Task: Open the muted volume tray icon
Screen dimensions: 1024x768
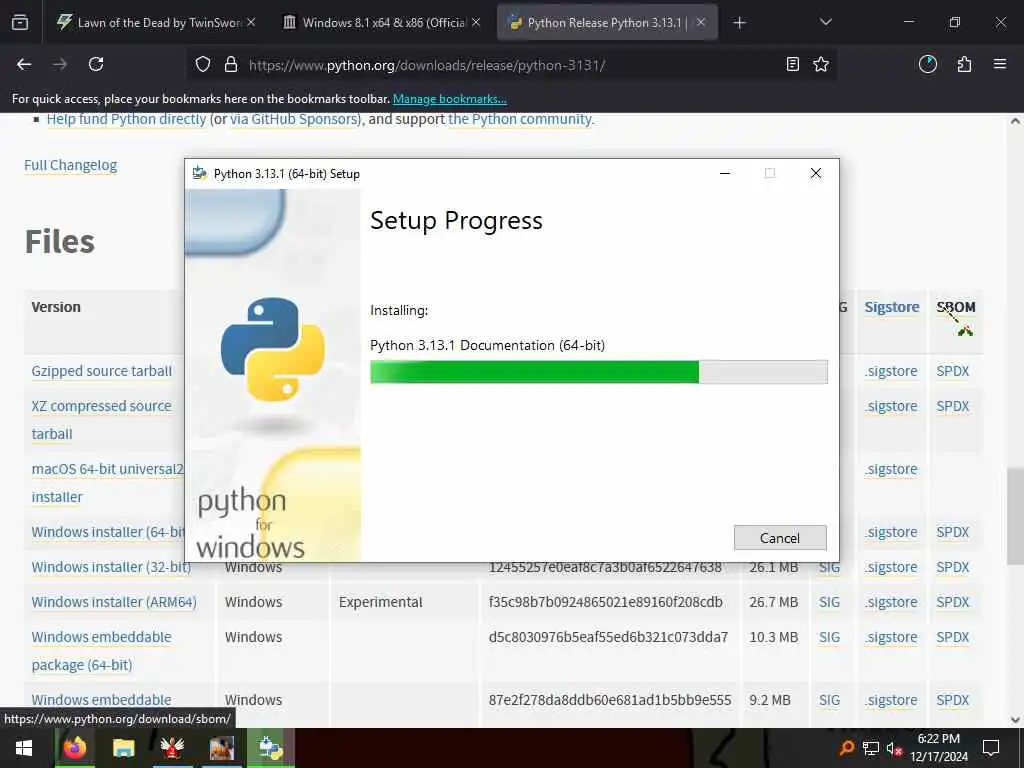Action: pyautogui.click(x=894, y=748)
